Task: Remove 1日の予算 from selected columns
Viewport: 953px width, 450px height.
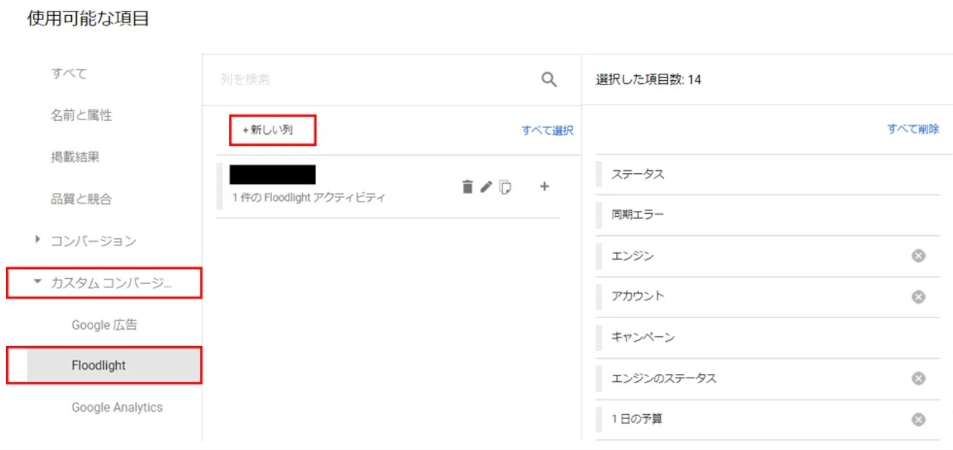Action: [918, 420]
